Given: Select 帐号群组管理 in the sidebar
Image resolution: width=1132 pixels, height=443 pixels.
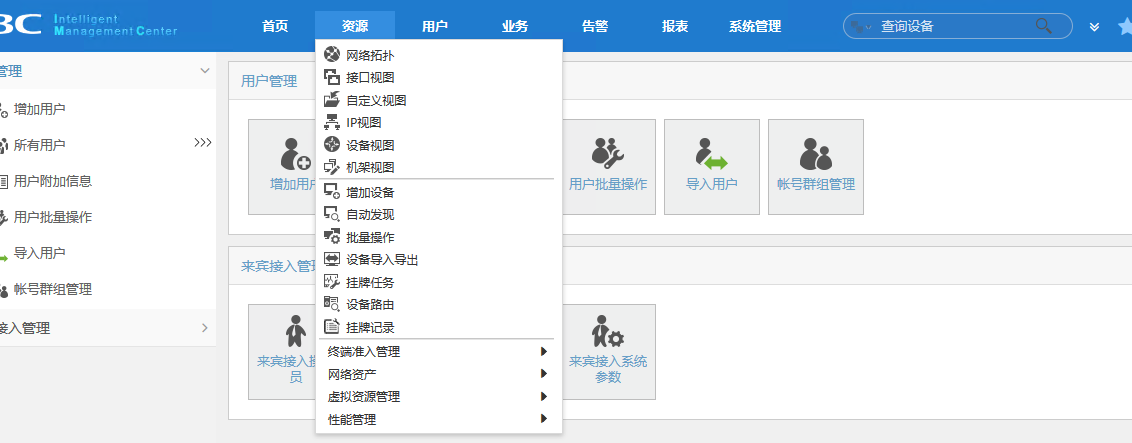Looking at the screenshot, I should pos(53,290).
